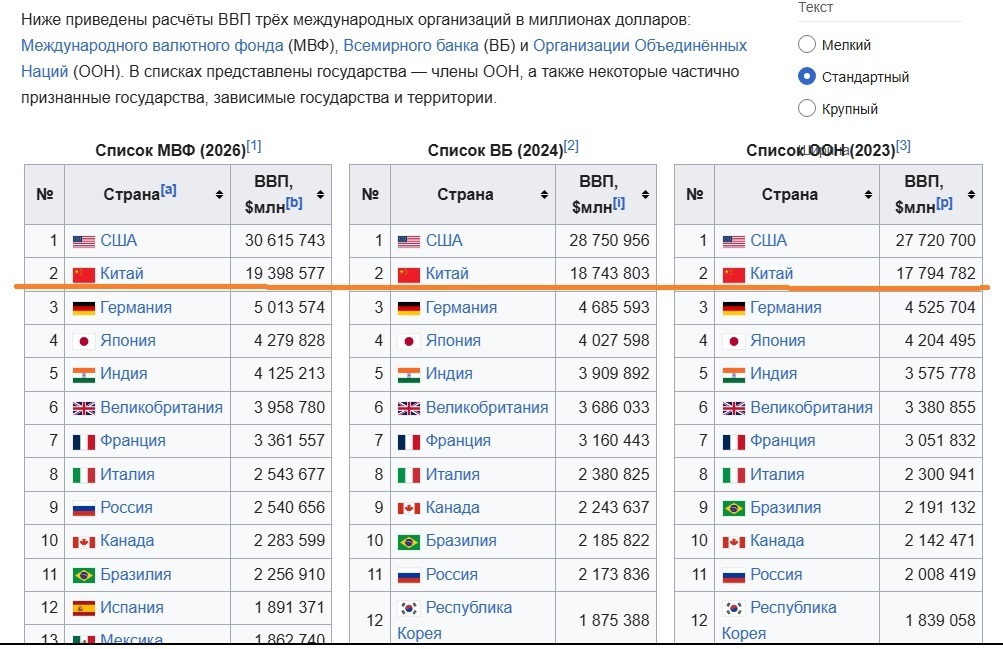Click the Испания flag in МВФ table
Viewport: 1003px width, 649px height.
(84, 609)
